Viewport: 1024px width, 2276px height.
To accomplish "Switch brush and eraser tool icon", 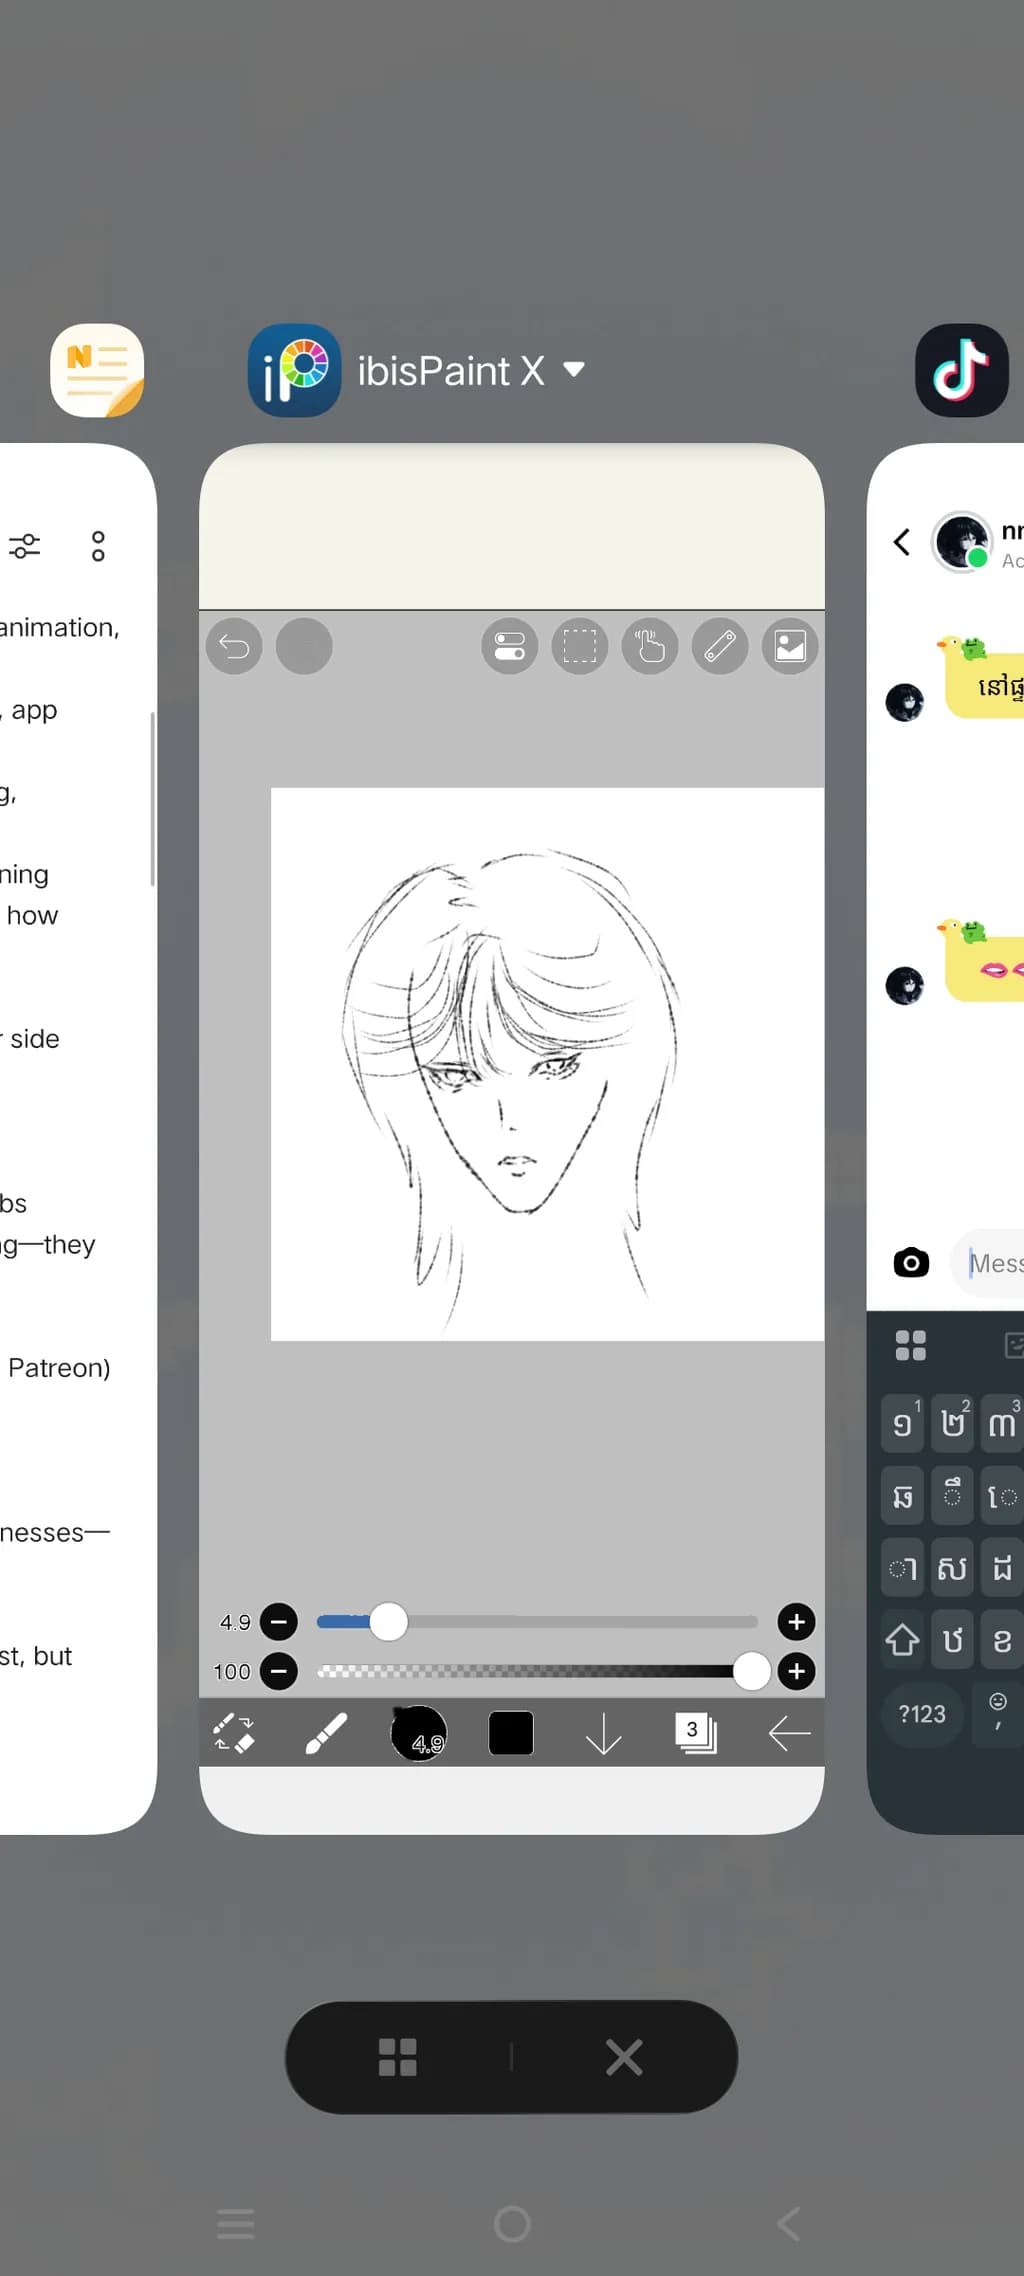I will 234,1733.
